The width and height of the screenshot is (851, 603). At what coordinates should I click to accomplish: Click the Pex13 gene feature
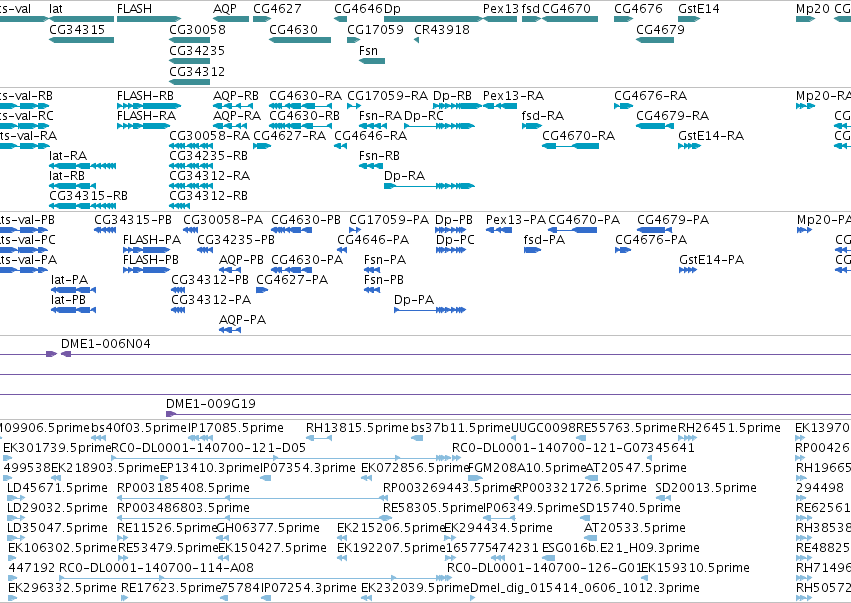(500, 19)
